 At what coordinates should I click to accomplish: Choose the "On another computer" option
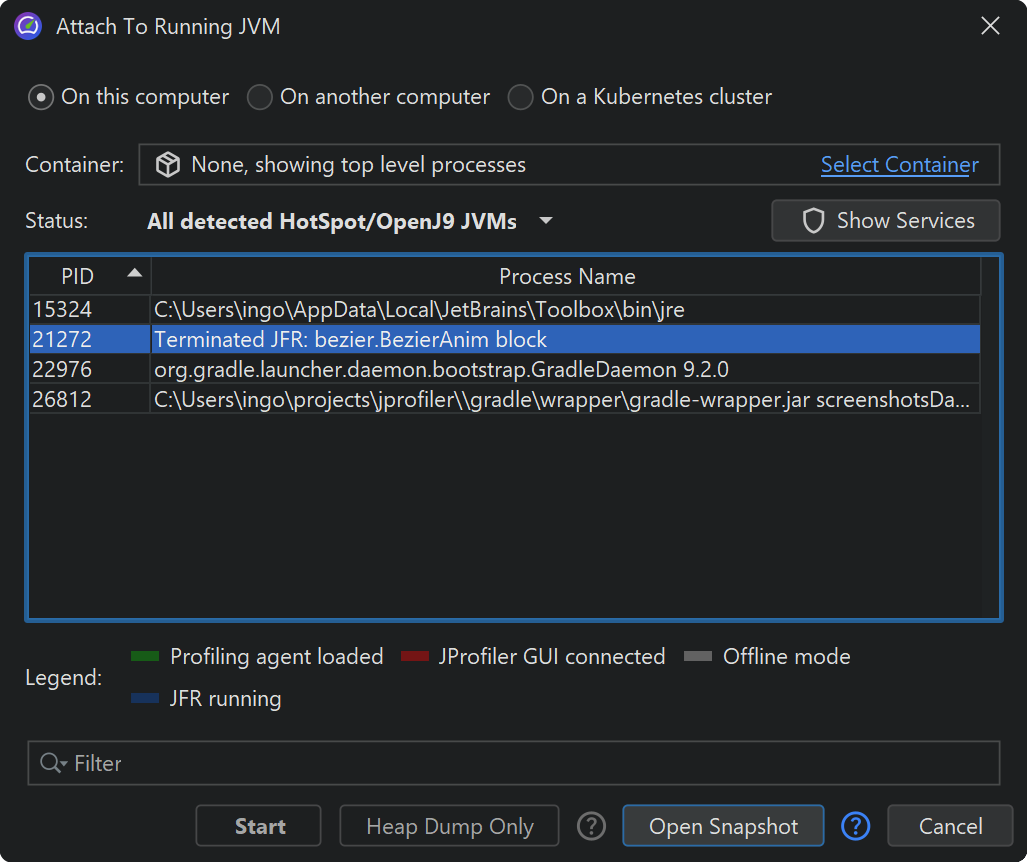click(x=260, y=97)
